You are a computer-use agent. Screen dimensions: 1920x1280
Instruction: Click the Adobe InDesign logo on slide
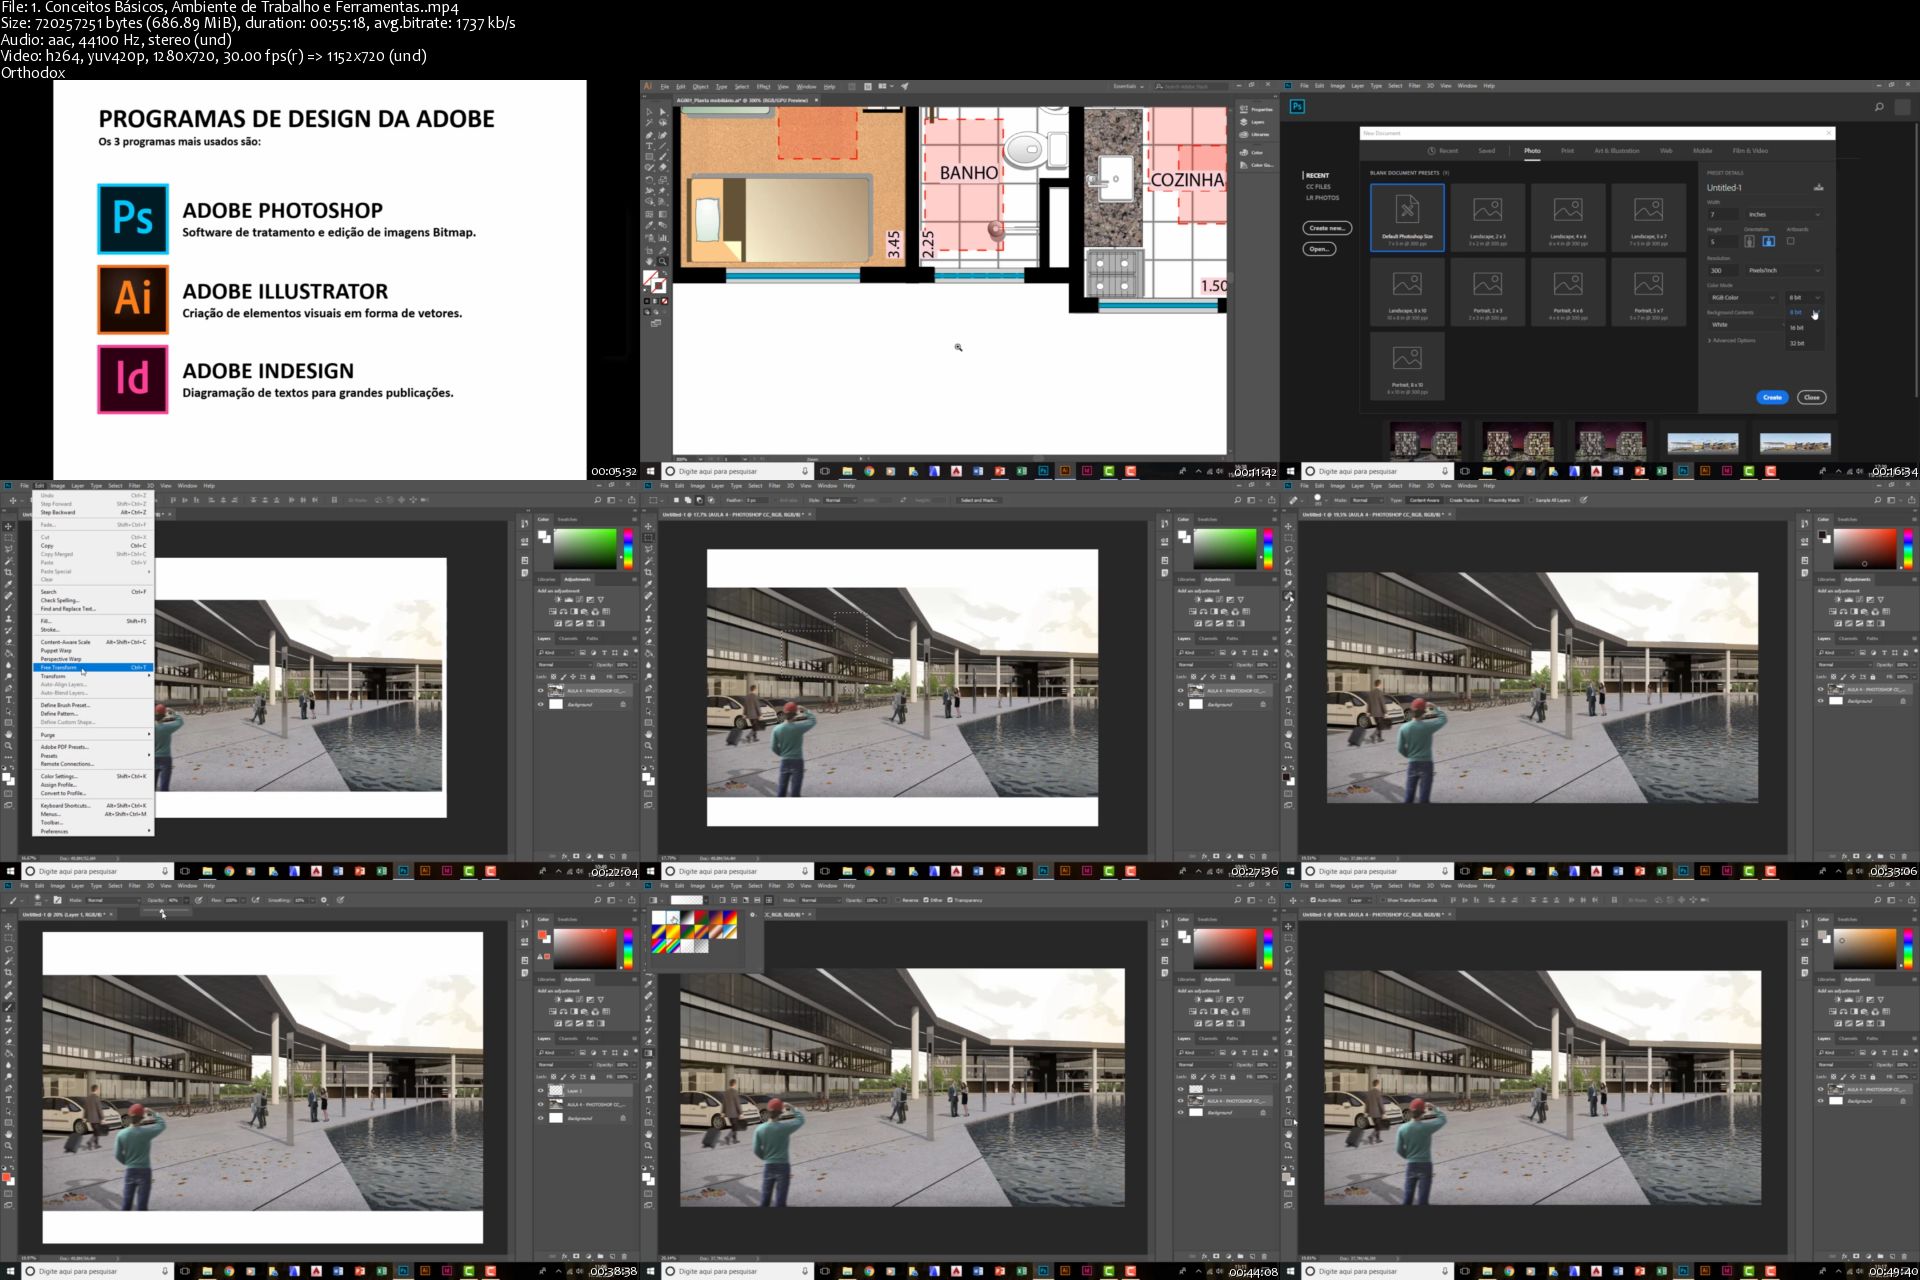click(133, 379)
